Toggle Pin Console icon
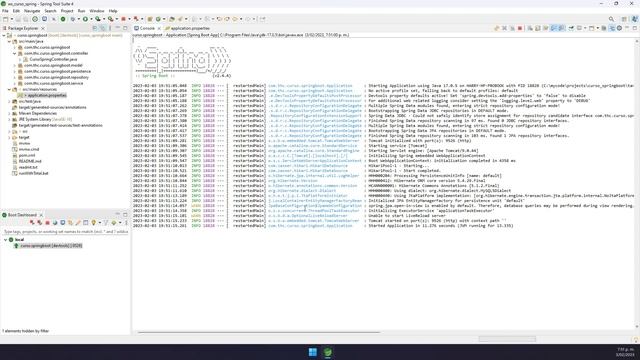Viewport: 640px width, 360px height. [x=571, y=28]
